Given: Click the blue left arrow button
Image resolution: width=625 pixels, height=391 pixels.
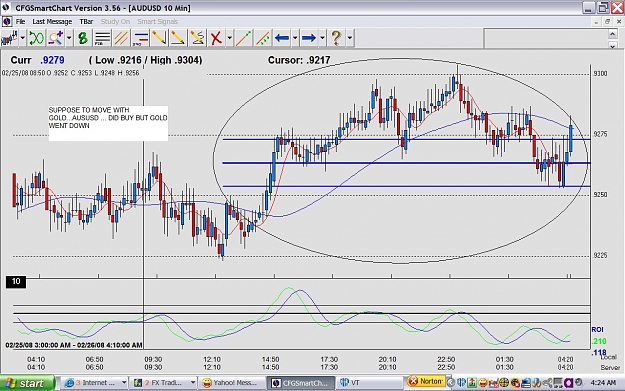Looking at the screenshot, I should (x=282, y=38).
